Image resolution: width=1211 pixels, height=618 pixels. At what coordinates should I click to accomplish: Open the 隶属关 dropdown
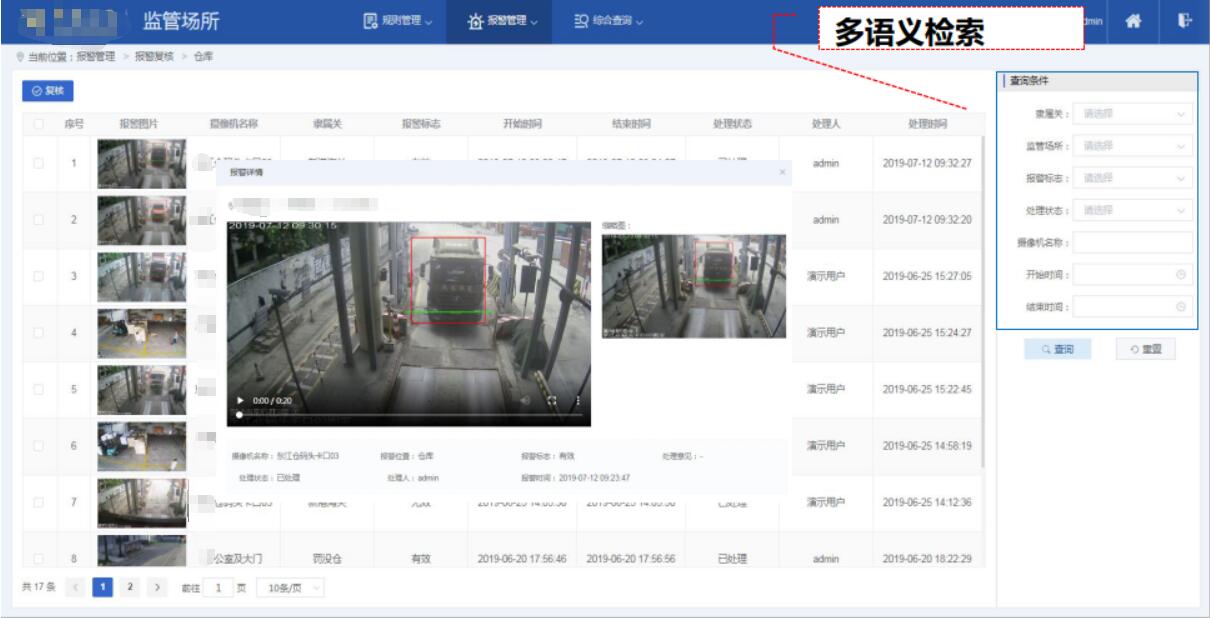pyautogui.click(x=1133, y=114)
